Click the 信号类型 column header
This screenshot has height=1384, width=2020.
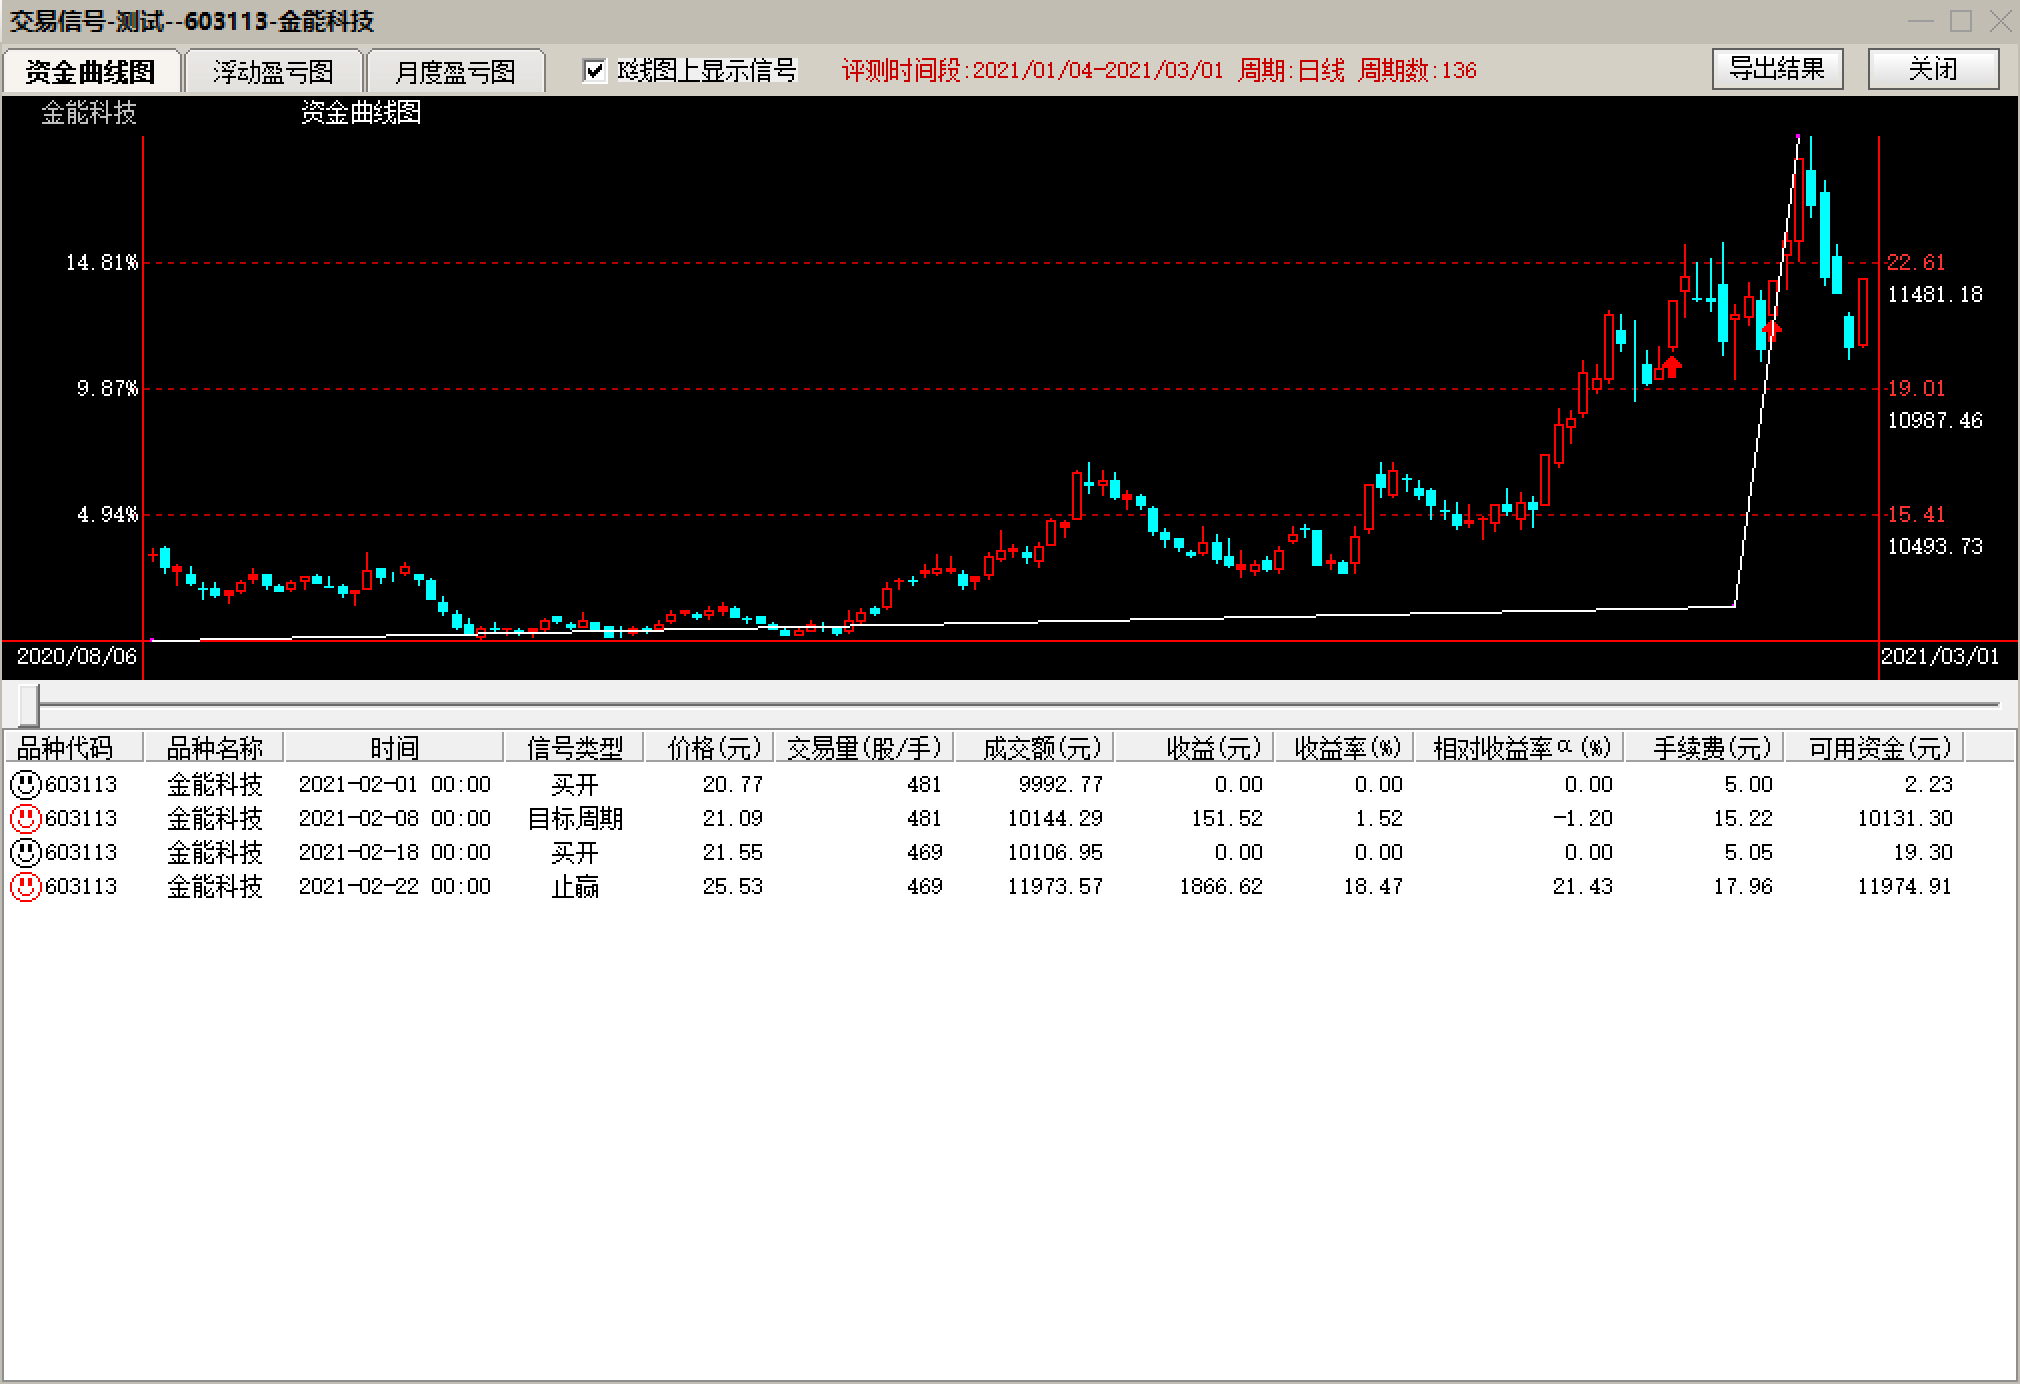pos(574,747)
